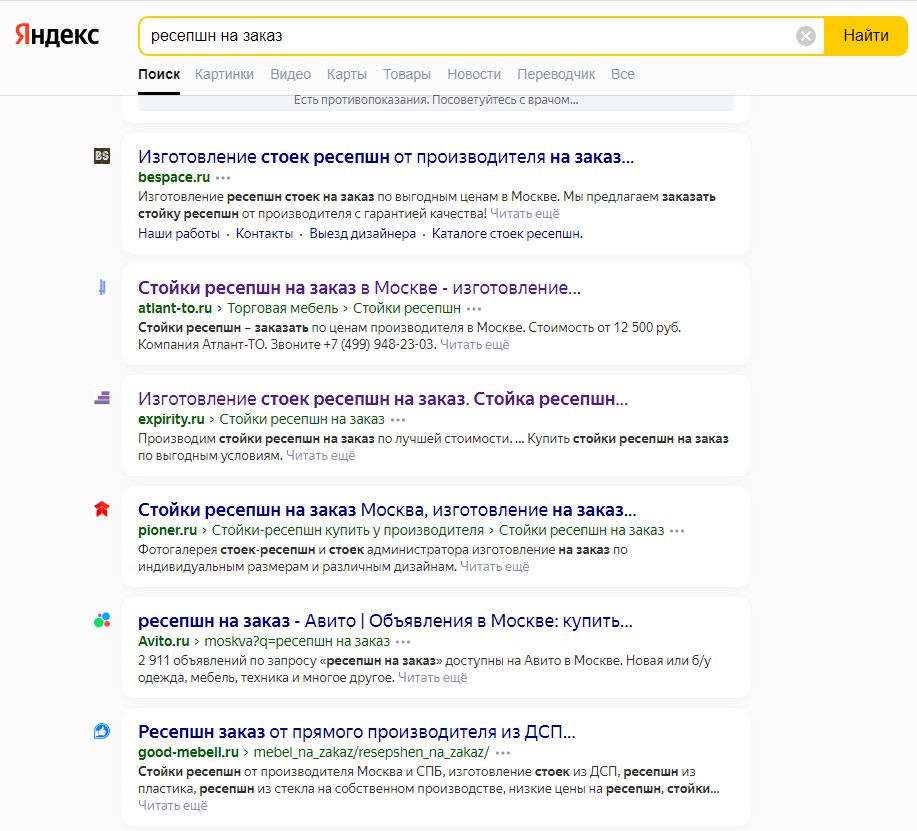The width and height of the screenshot is (917, 831).
Task: Open the Наши работы sitelink
Action: [178, 233]
